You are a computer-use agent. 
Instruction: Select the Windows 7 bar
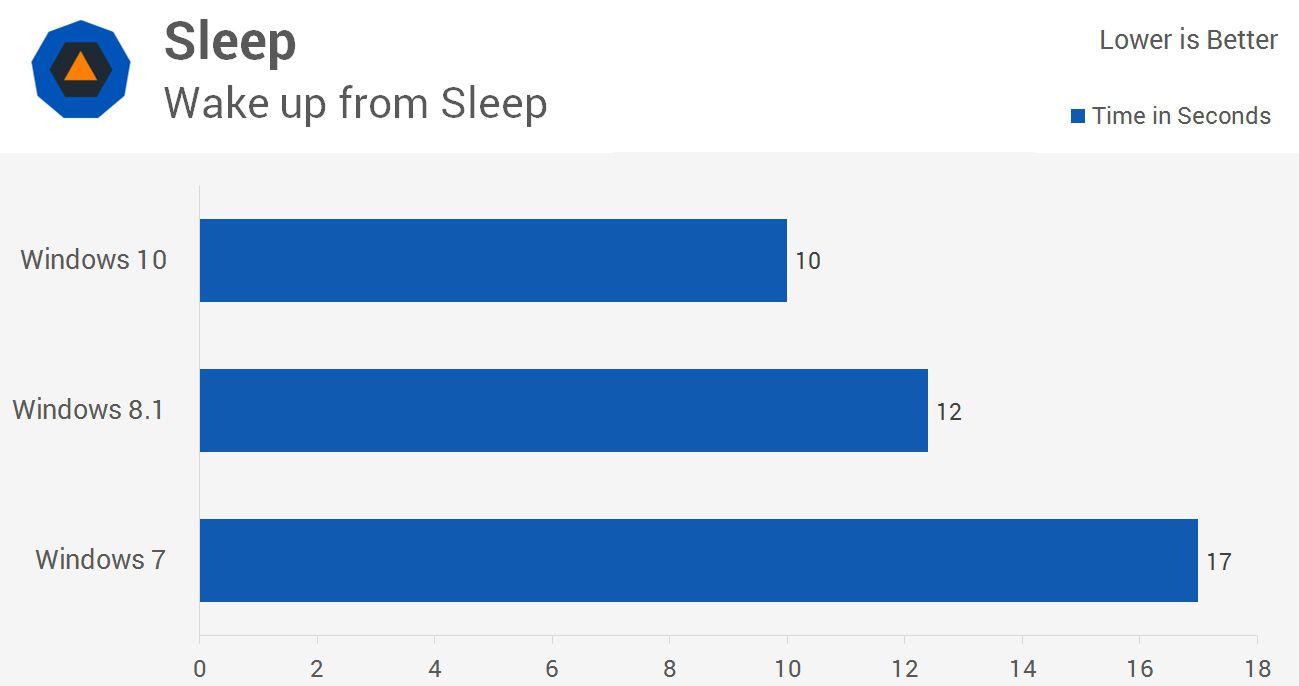pyautogui.click(x=698, y=560)
